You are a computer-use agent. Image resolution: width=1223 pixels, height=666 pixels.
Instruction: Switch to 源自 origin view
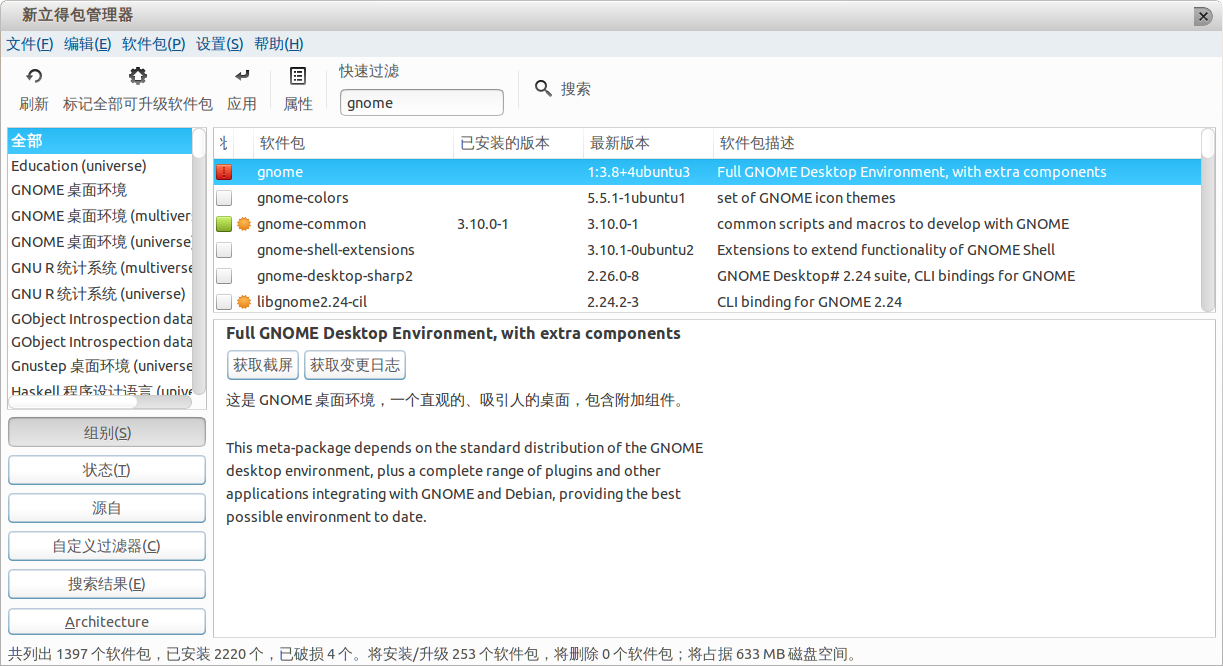click(x=107, y=508)
